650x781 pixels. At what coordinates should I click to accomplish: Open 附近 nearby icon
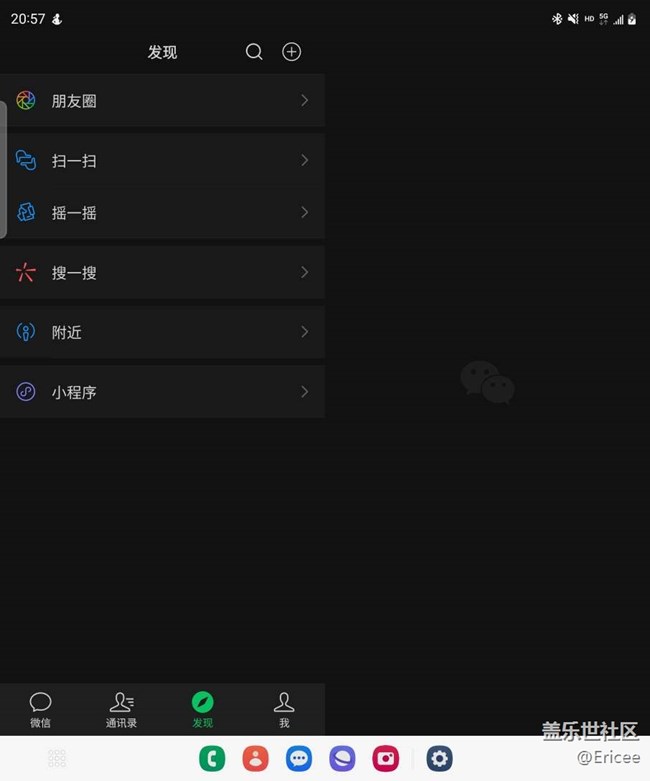[26, 332]
